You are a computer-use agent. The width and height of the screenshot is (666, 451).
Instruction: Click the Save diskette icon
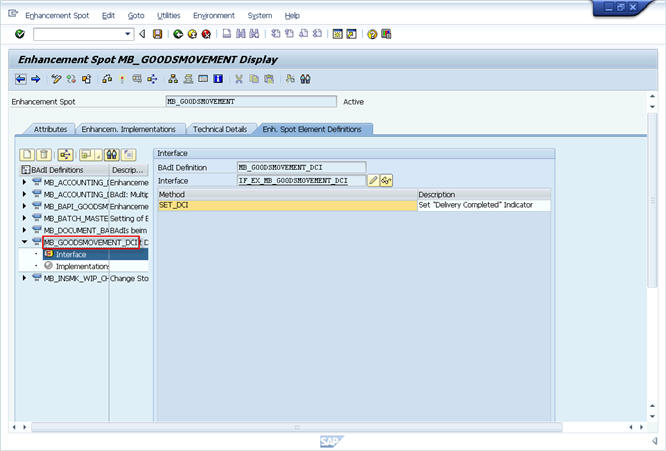[x=157, y=33]
